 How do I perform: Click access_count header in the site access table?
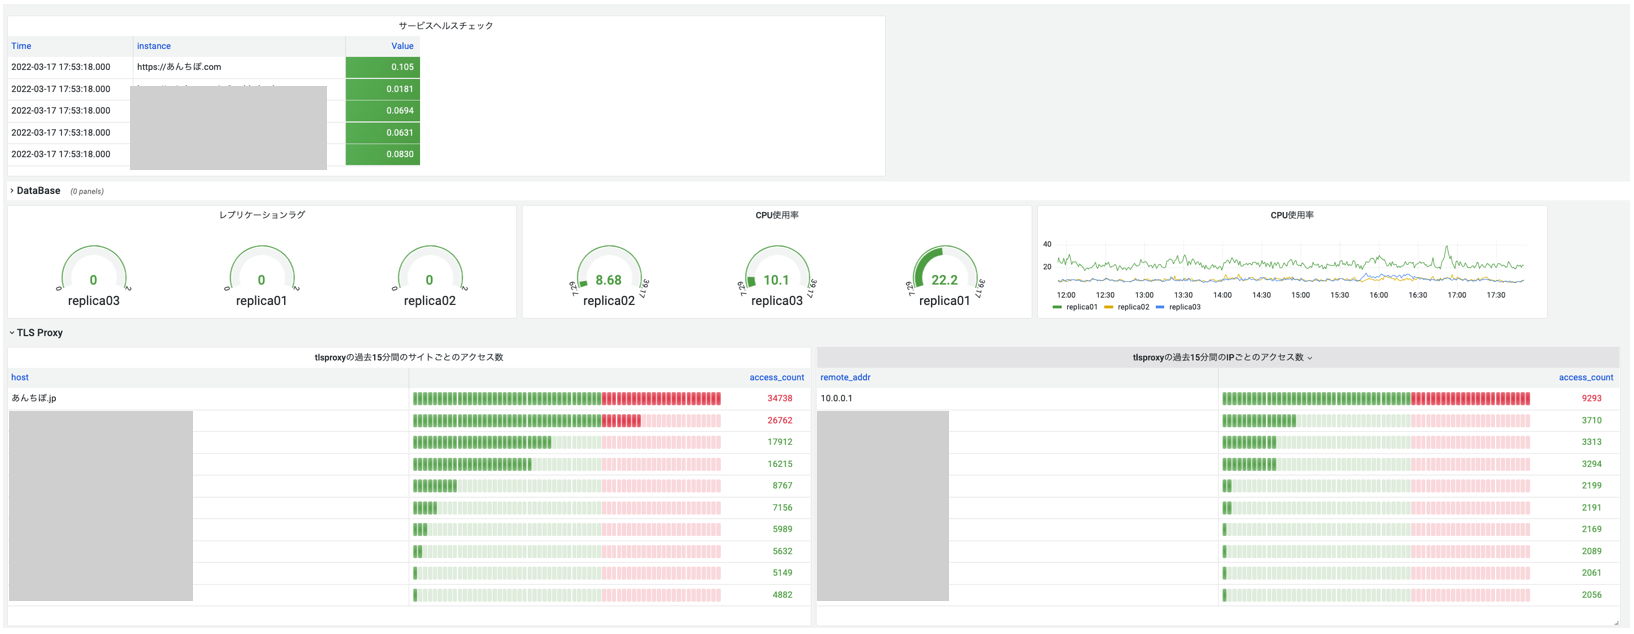776,377
